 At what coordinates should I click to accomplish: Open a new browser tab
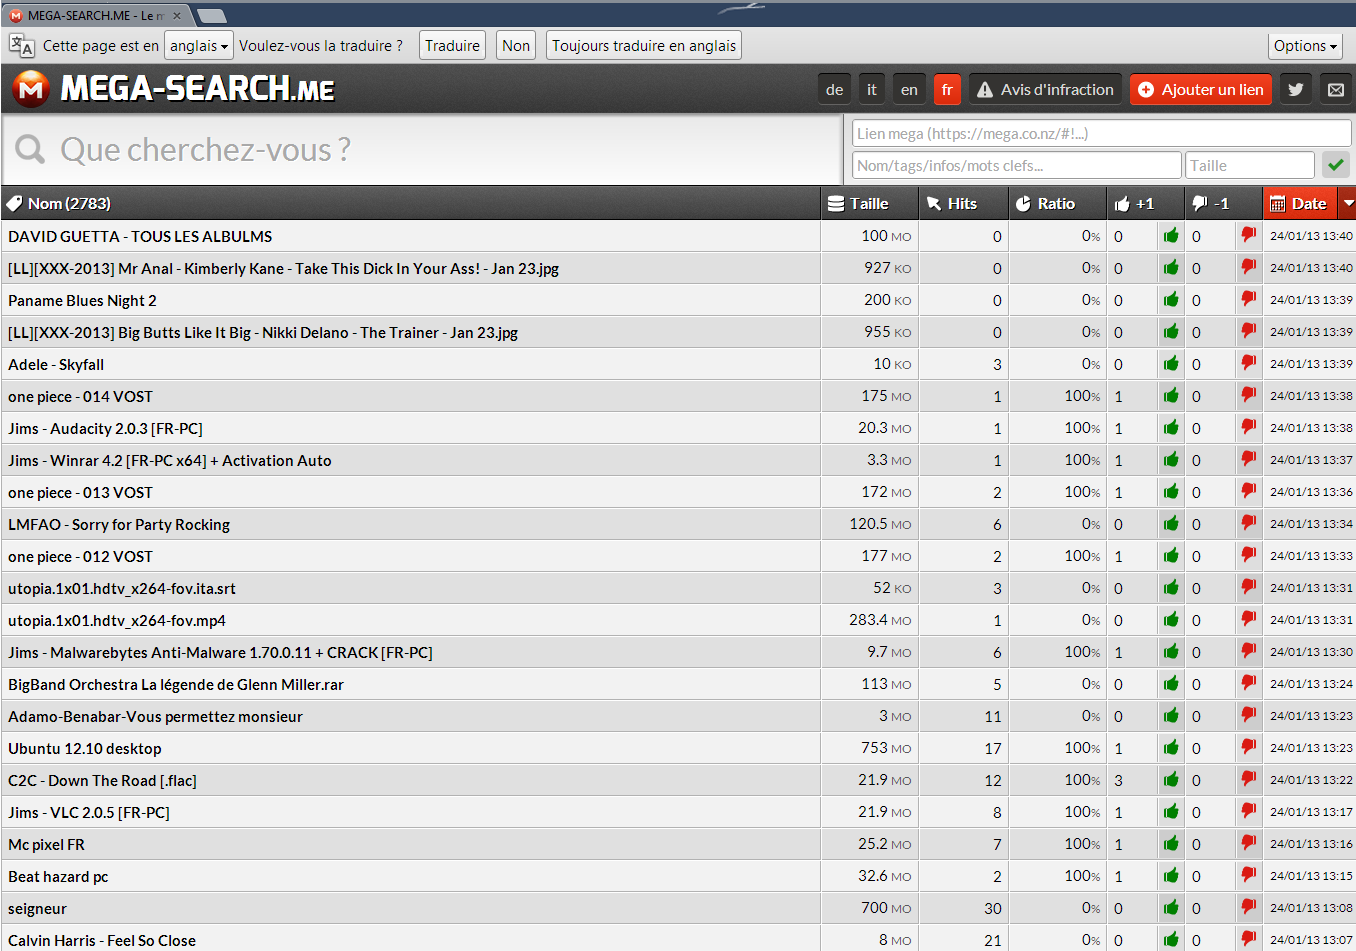211,15
